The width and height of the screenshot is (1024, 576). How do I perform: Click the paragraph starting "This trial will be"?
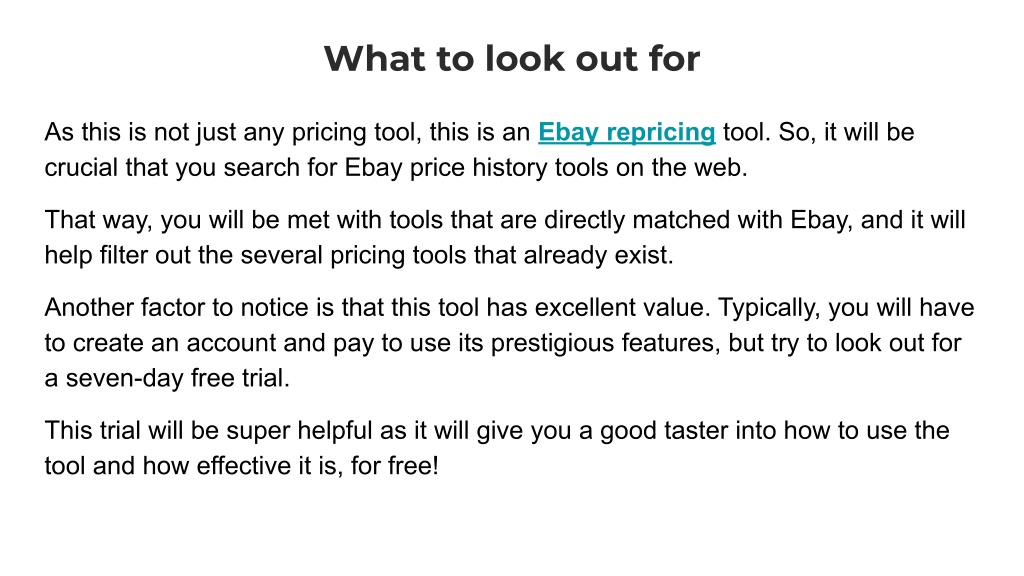[496, 448]
